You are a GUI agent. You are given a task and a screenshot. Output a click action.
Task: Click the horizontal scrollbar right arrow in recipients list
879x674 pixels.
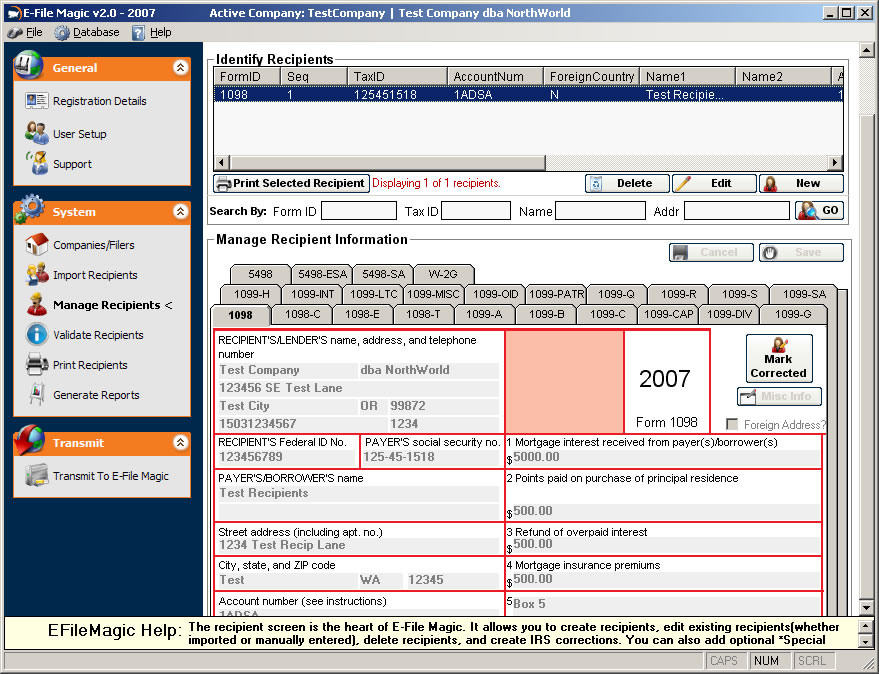click(x=836, y=163)
